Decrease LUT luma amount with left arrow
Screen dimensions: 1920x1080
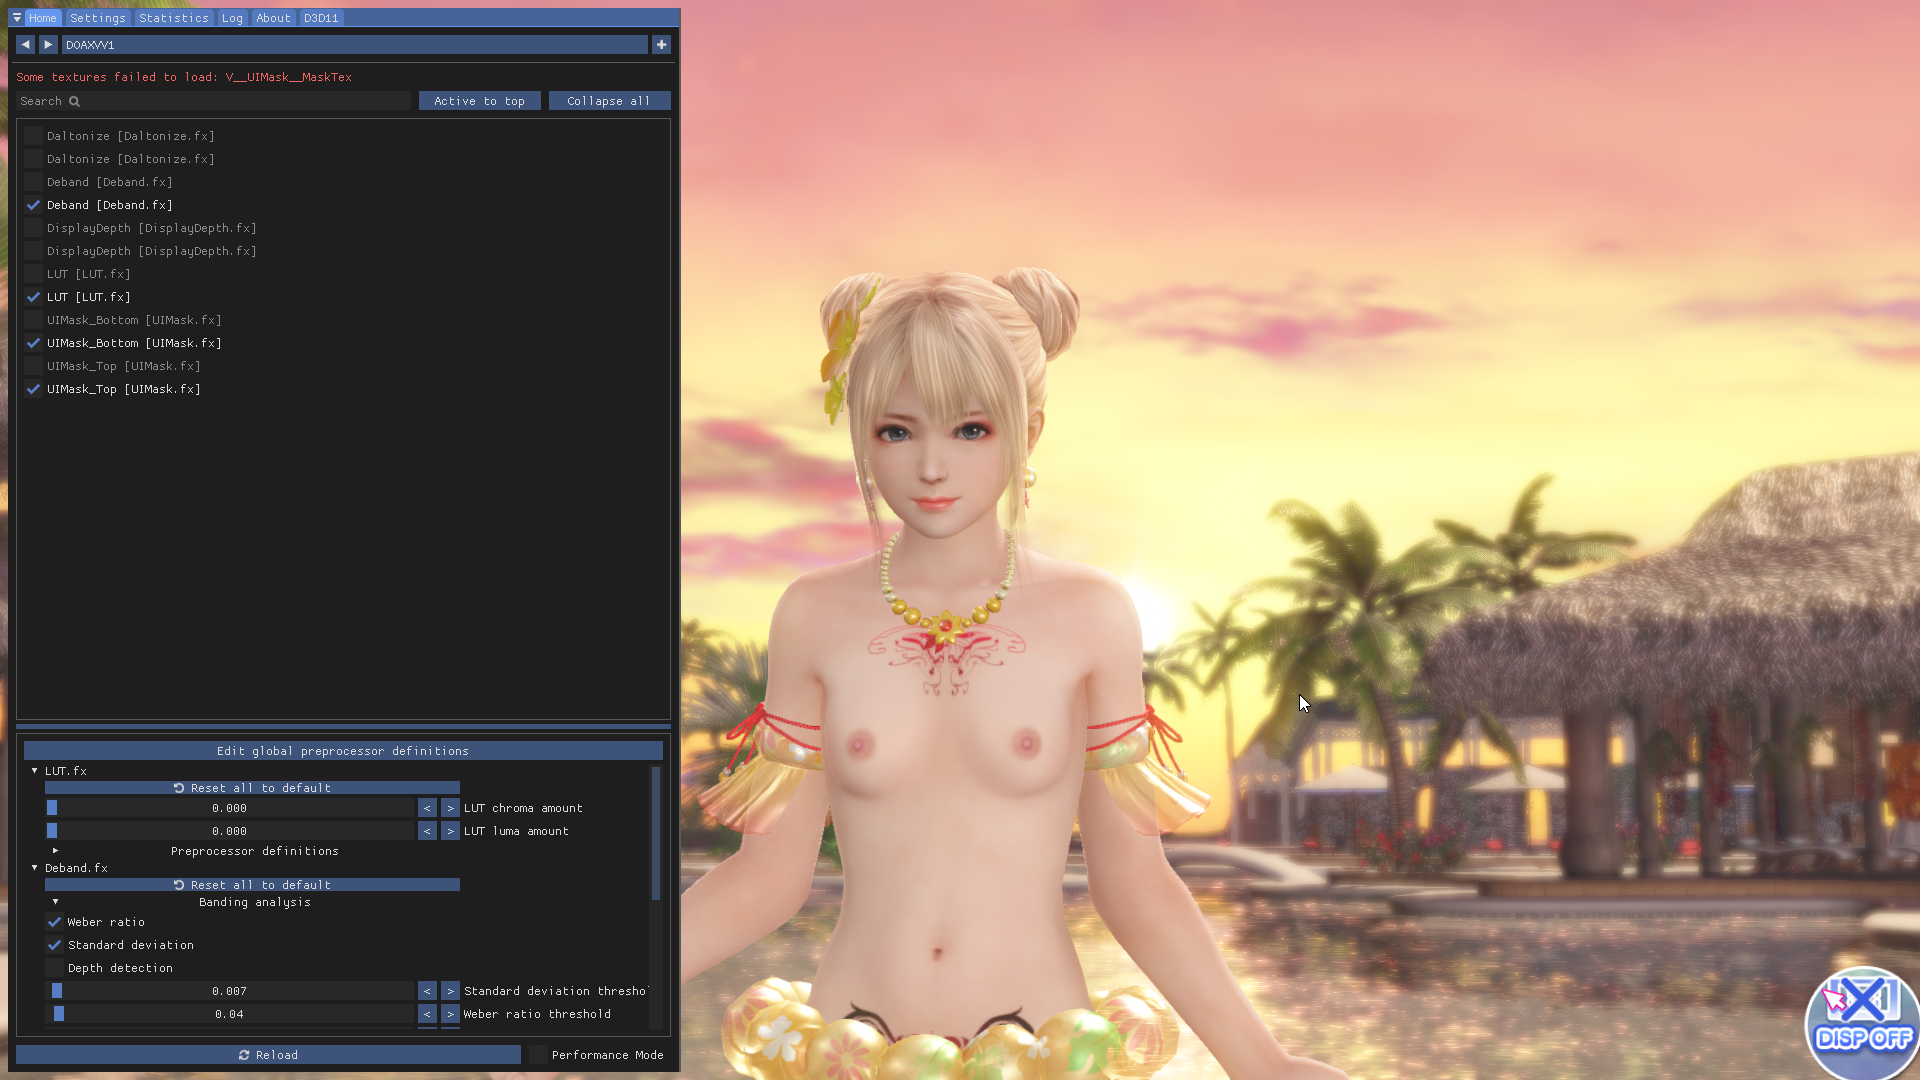427,831
